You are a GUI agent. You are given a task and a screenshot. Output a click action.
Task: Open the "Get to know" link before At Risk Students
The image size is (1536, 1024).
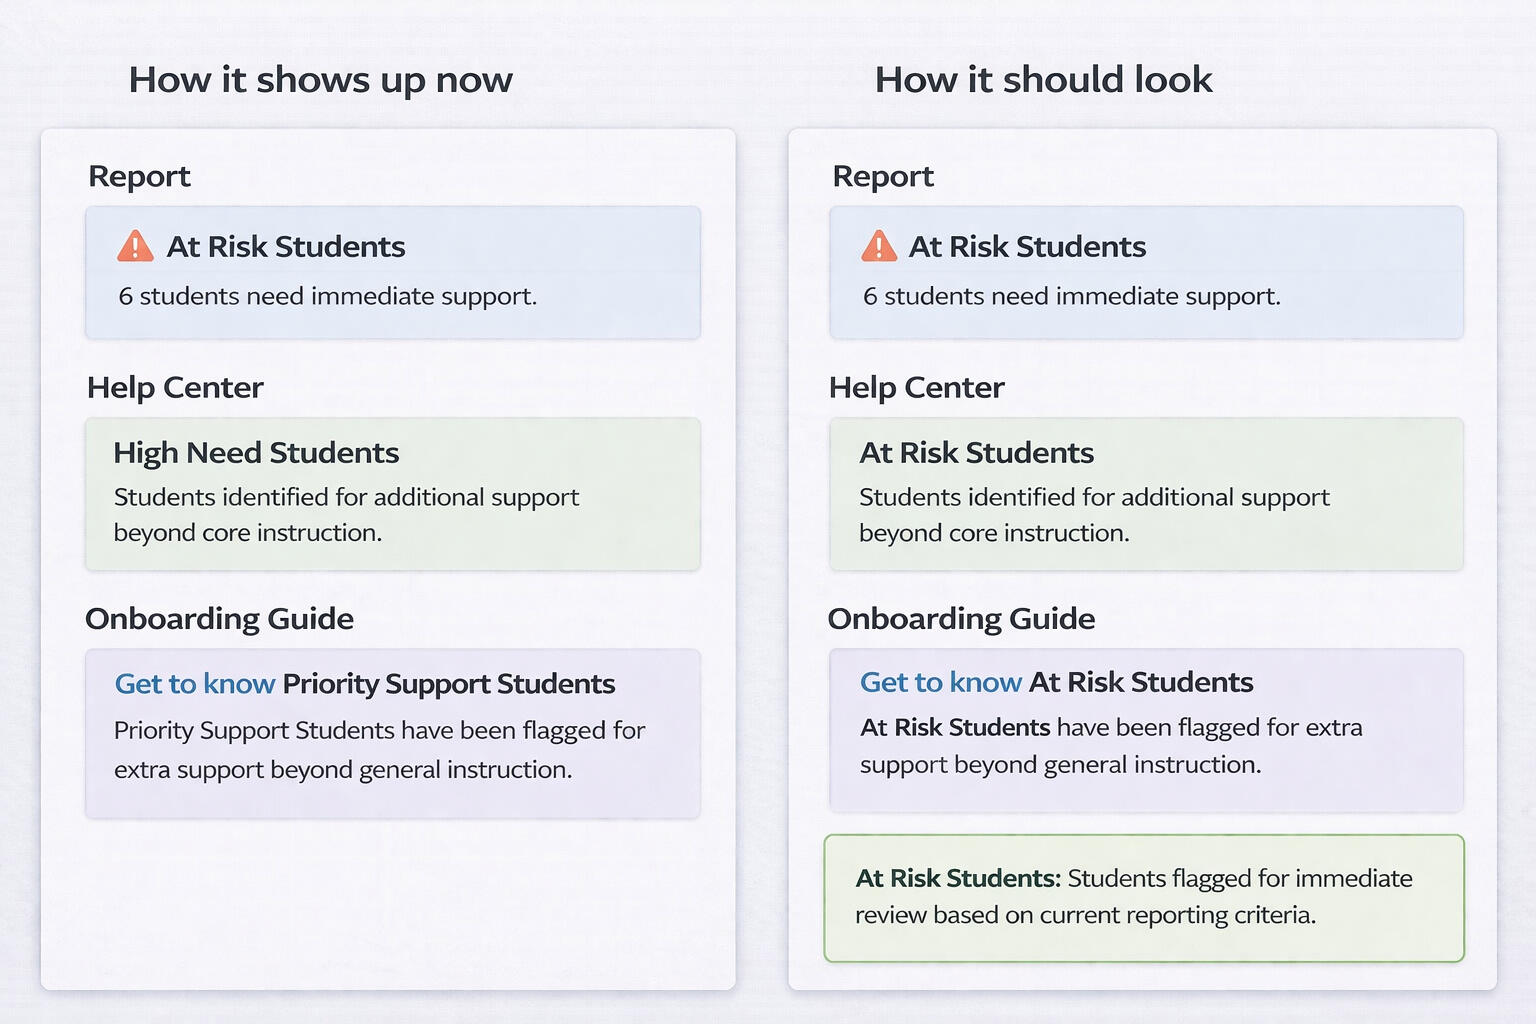(940, 682)
